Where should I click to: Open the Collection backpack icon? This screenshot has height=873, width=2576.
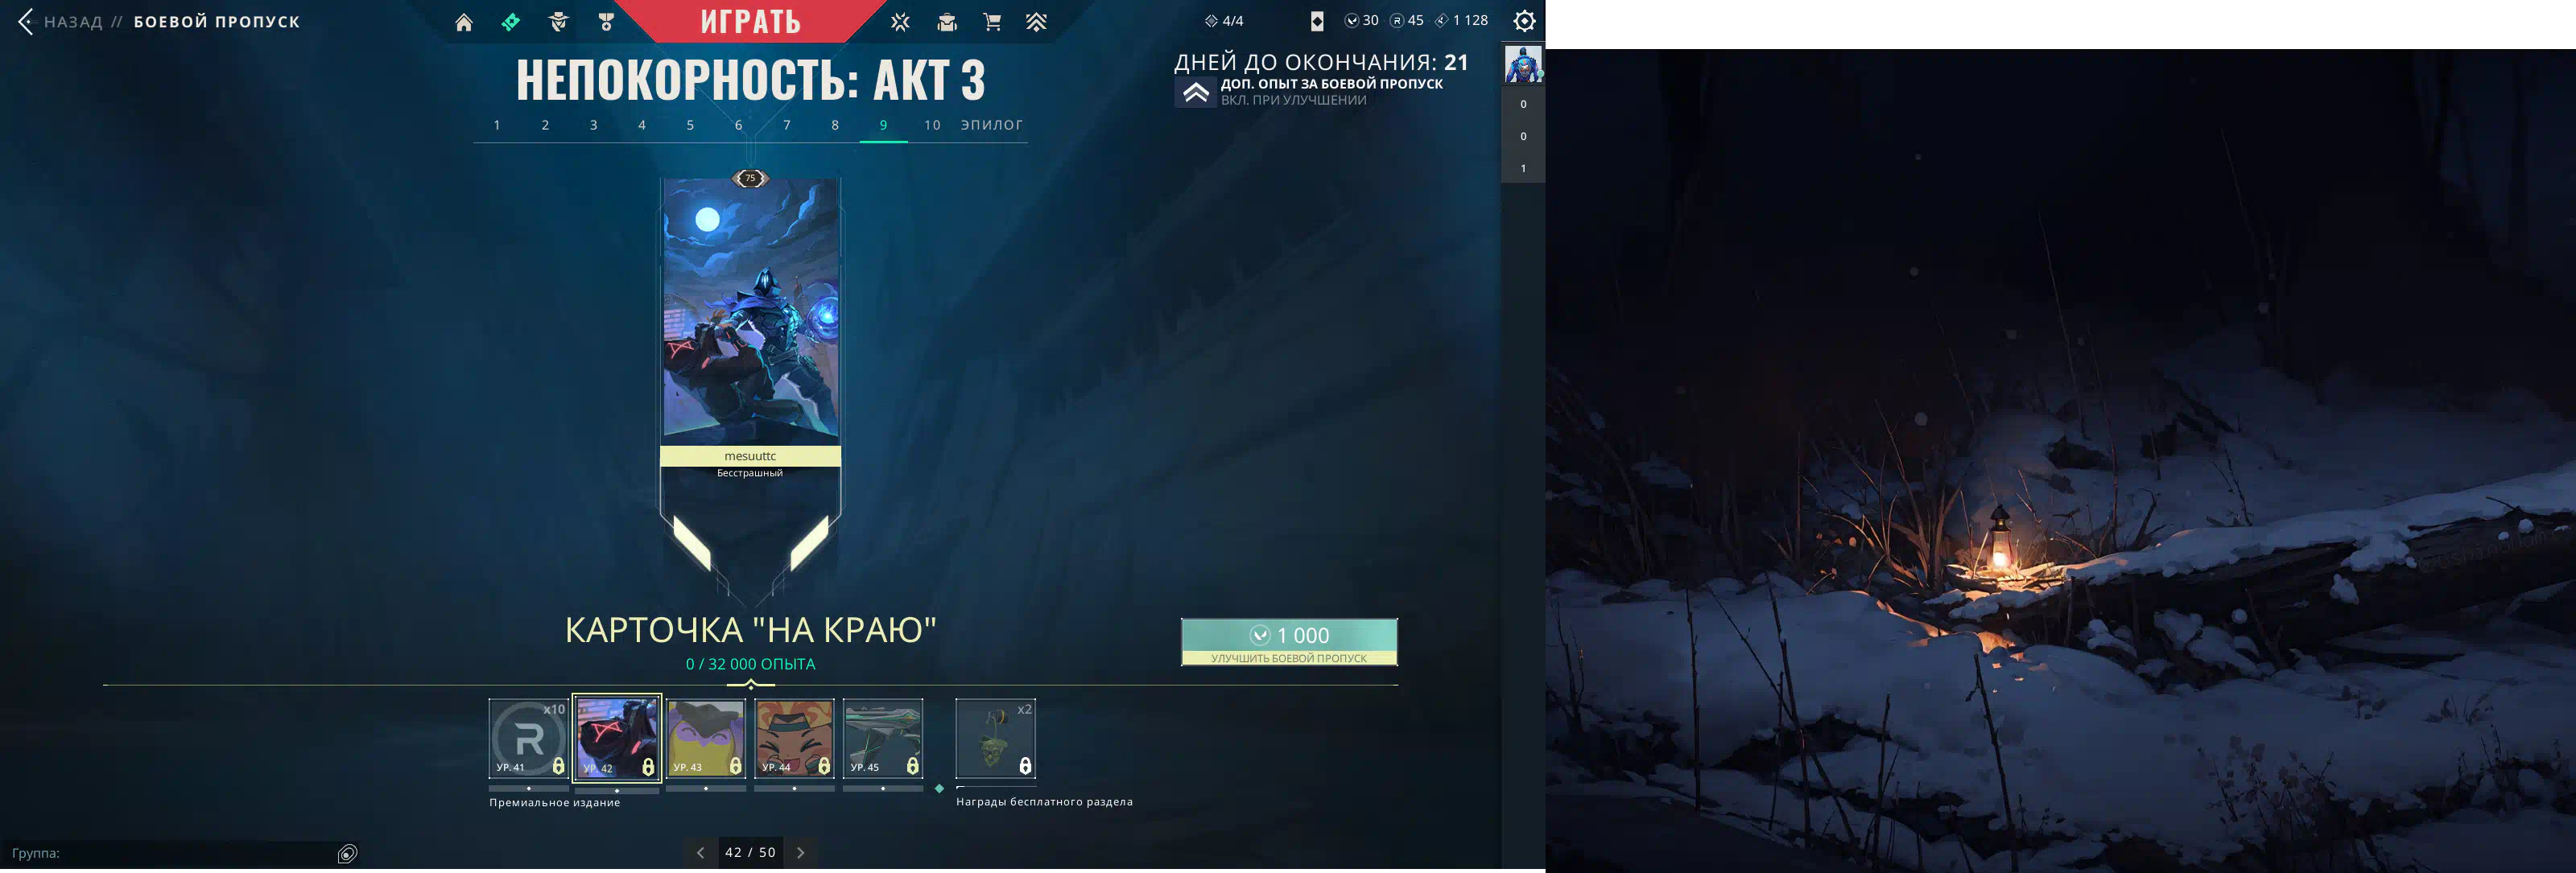[947, 22]
